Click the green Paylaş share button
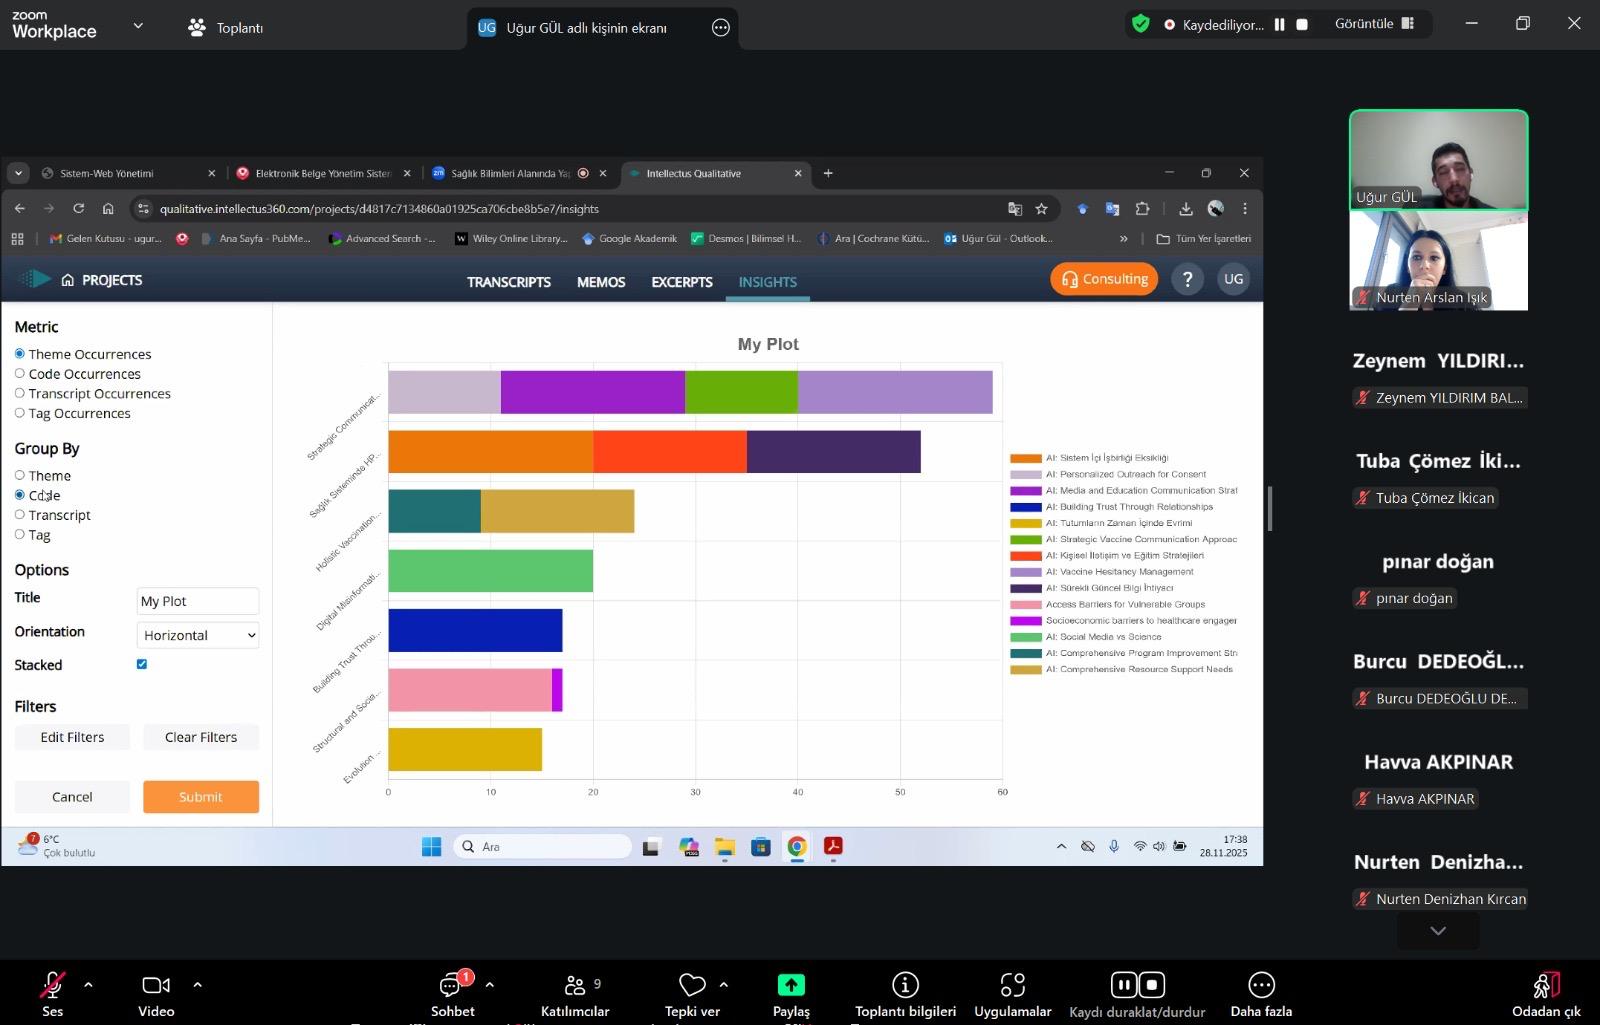The height and width of the screenshot is (1025, 1600). point(791,986)
